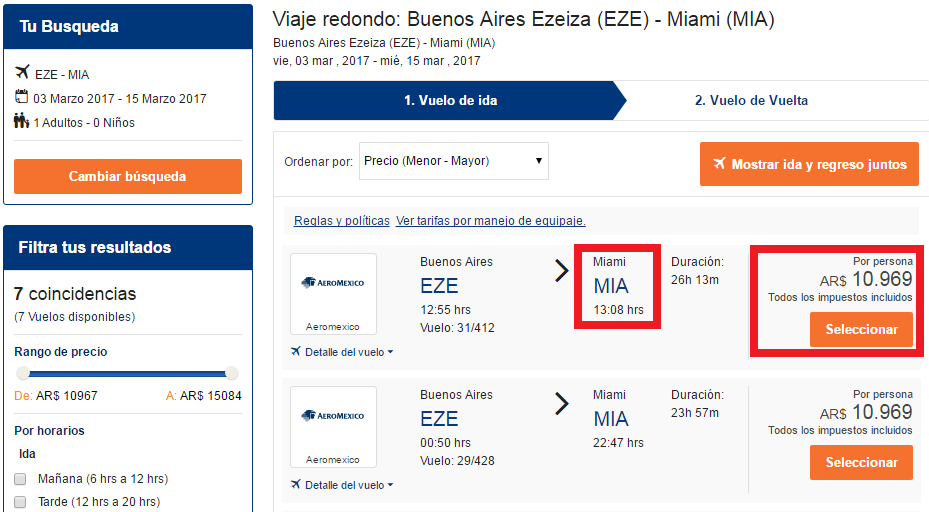
Task: Click the plane icon in first Detalle del vuelo
Action: coord(296,352)
